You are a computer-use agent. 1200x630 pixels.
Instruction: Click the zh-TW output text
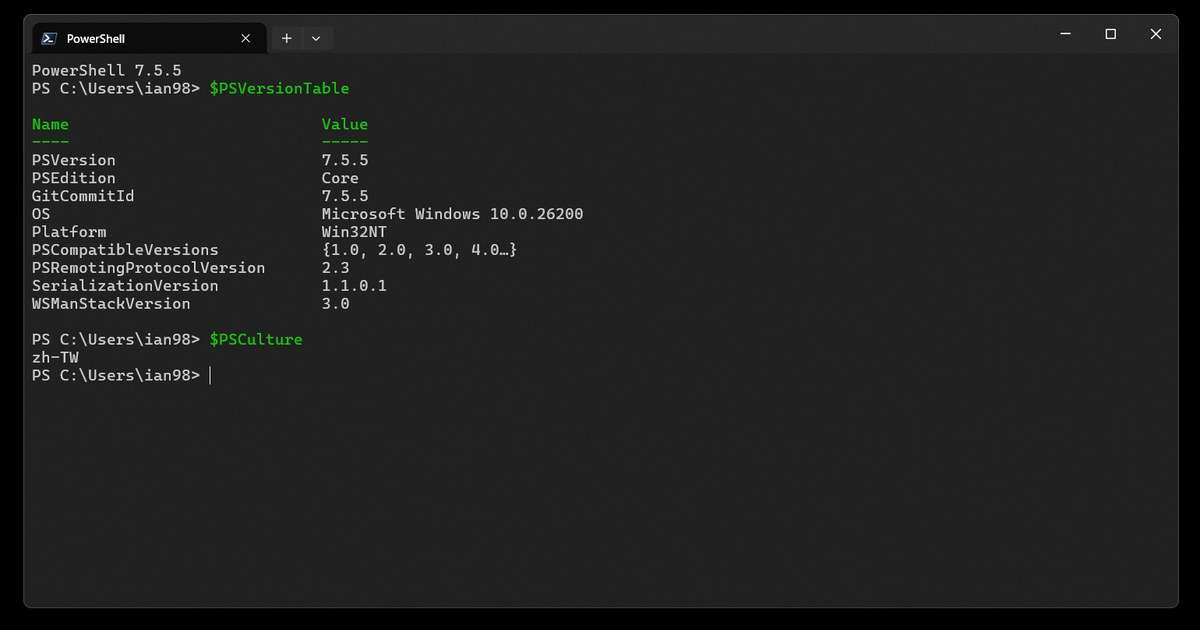point(55,357)
